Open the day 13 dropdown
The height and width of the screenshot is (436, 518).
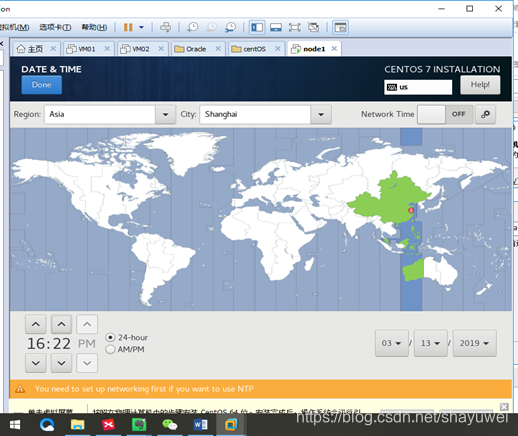430,343
